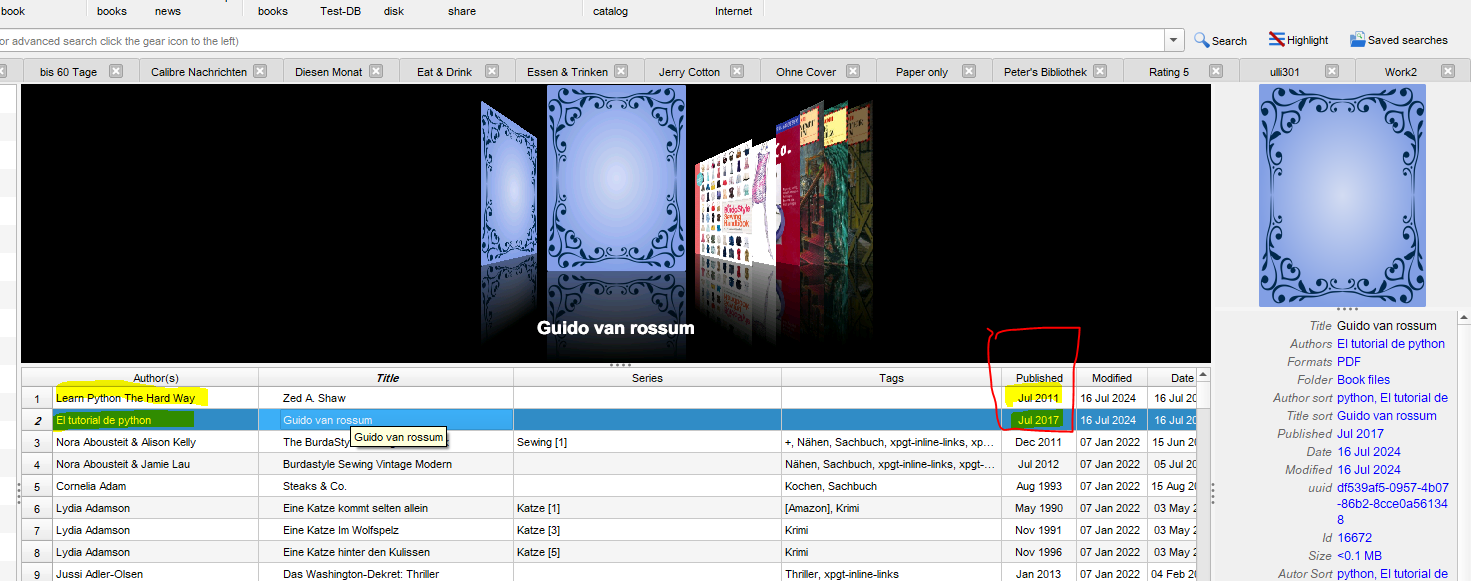Close the 'Jerry Cotton' tab

[x=737, y=71]
